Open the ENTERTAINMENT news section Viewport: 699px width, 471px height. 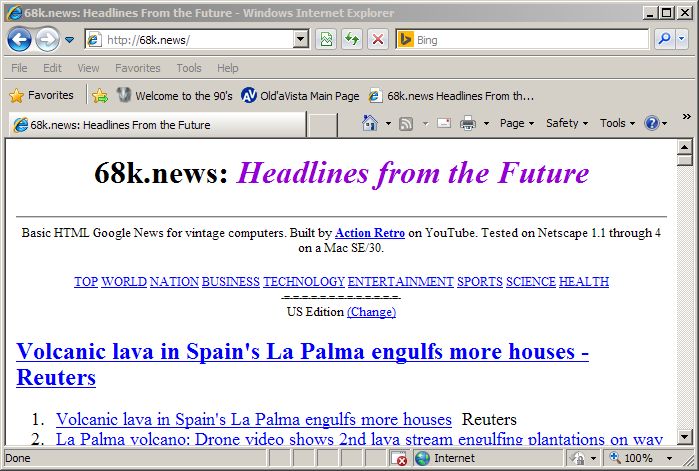tap(401, 282)
